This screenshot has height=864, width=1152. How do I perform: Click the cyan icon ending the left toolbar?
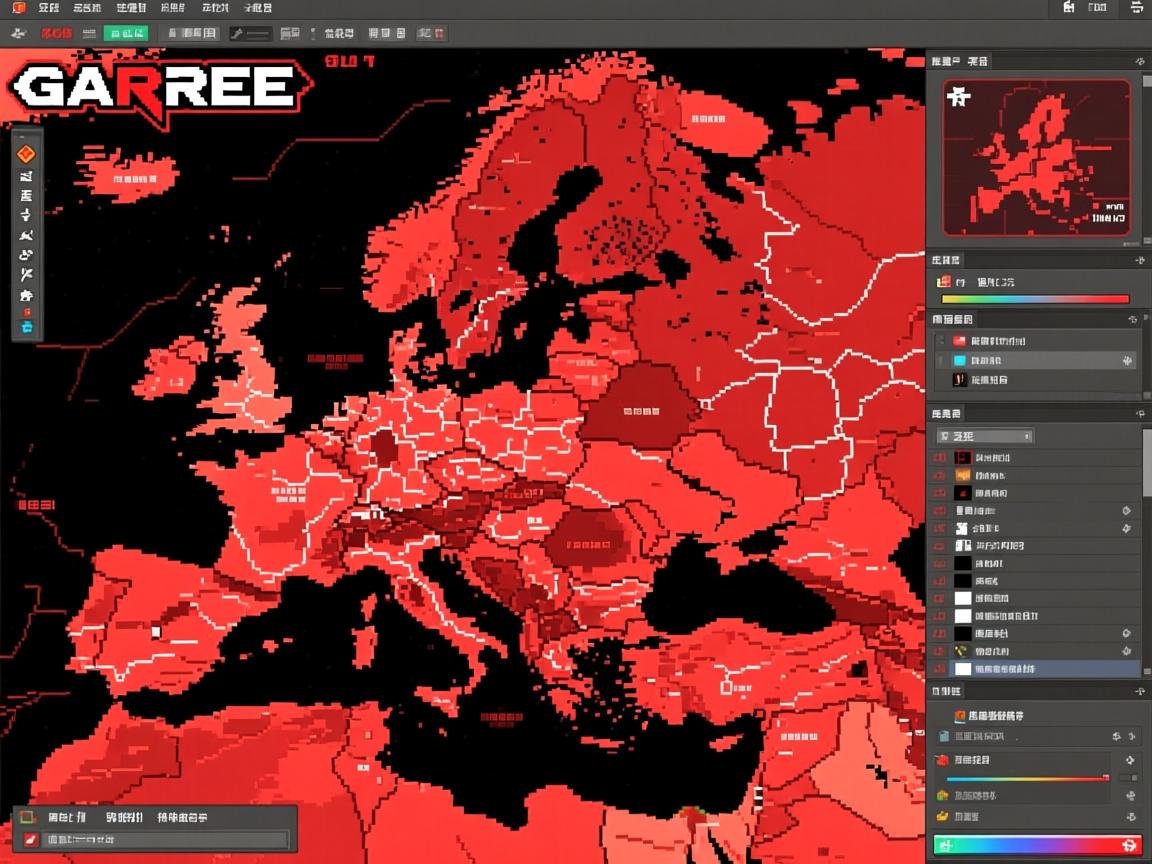[26, 325]
